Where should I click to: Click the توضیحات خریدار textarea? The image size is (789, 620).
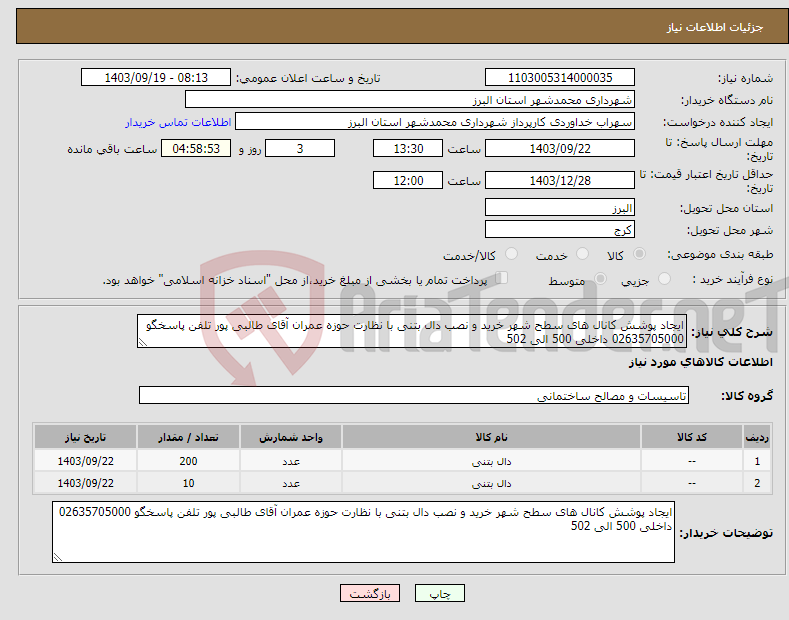363,532
